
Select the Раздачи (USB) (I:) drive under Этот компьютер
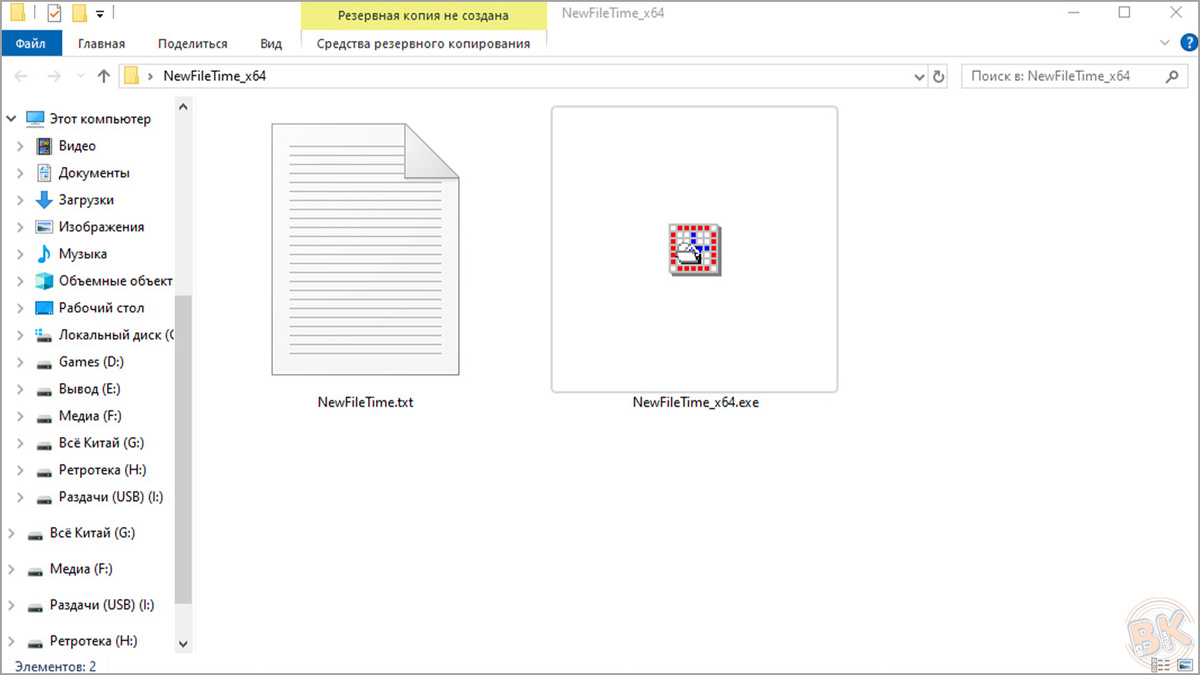pyautogui.click(x=110, y=497)
